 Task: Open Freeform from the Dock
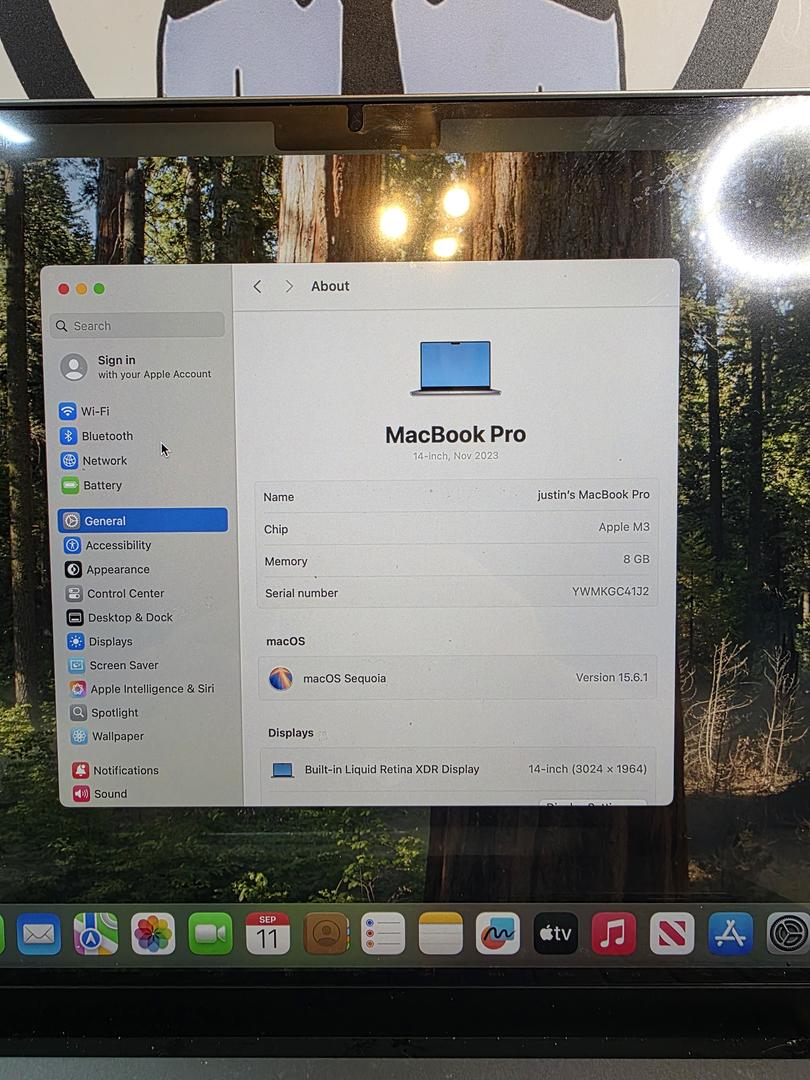[x=498, y=934]
